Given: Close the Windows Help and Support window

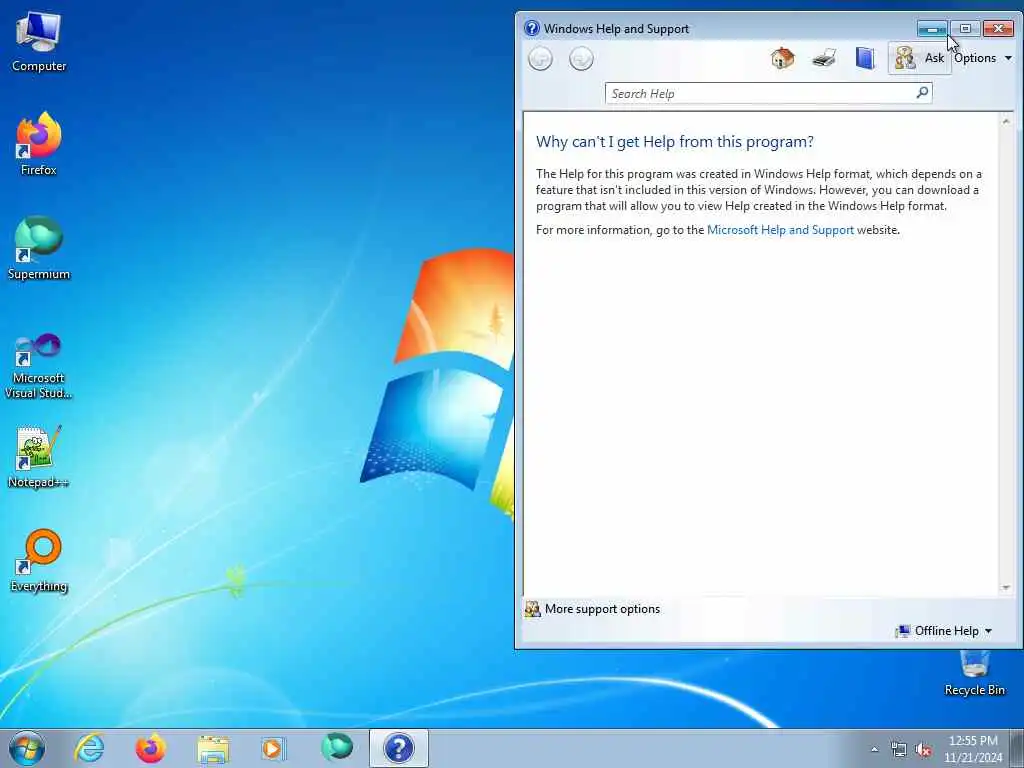Looking at the screenshot, I should click(998, 29).
